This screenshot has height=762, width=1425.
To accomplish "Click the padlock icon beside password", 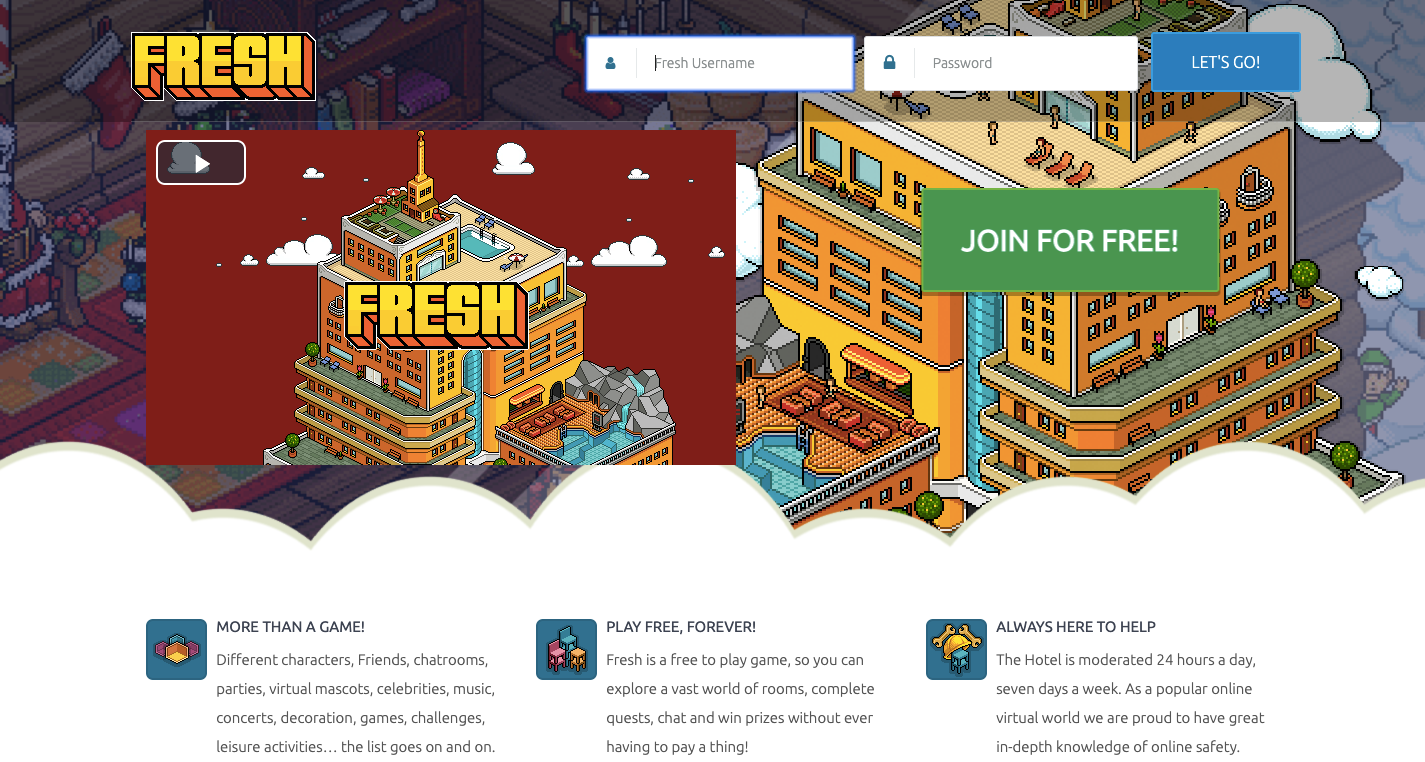I will pyautogui.click(x=889, y=63).
